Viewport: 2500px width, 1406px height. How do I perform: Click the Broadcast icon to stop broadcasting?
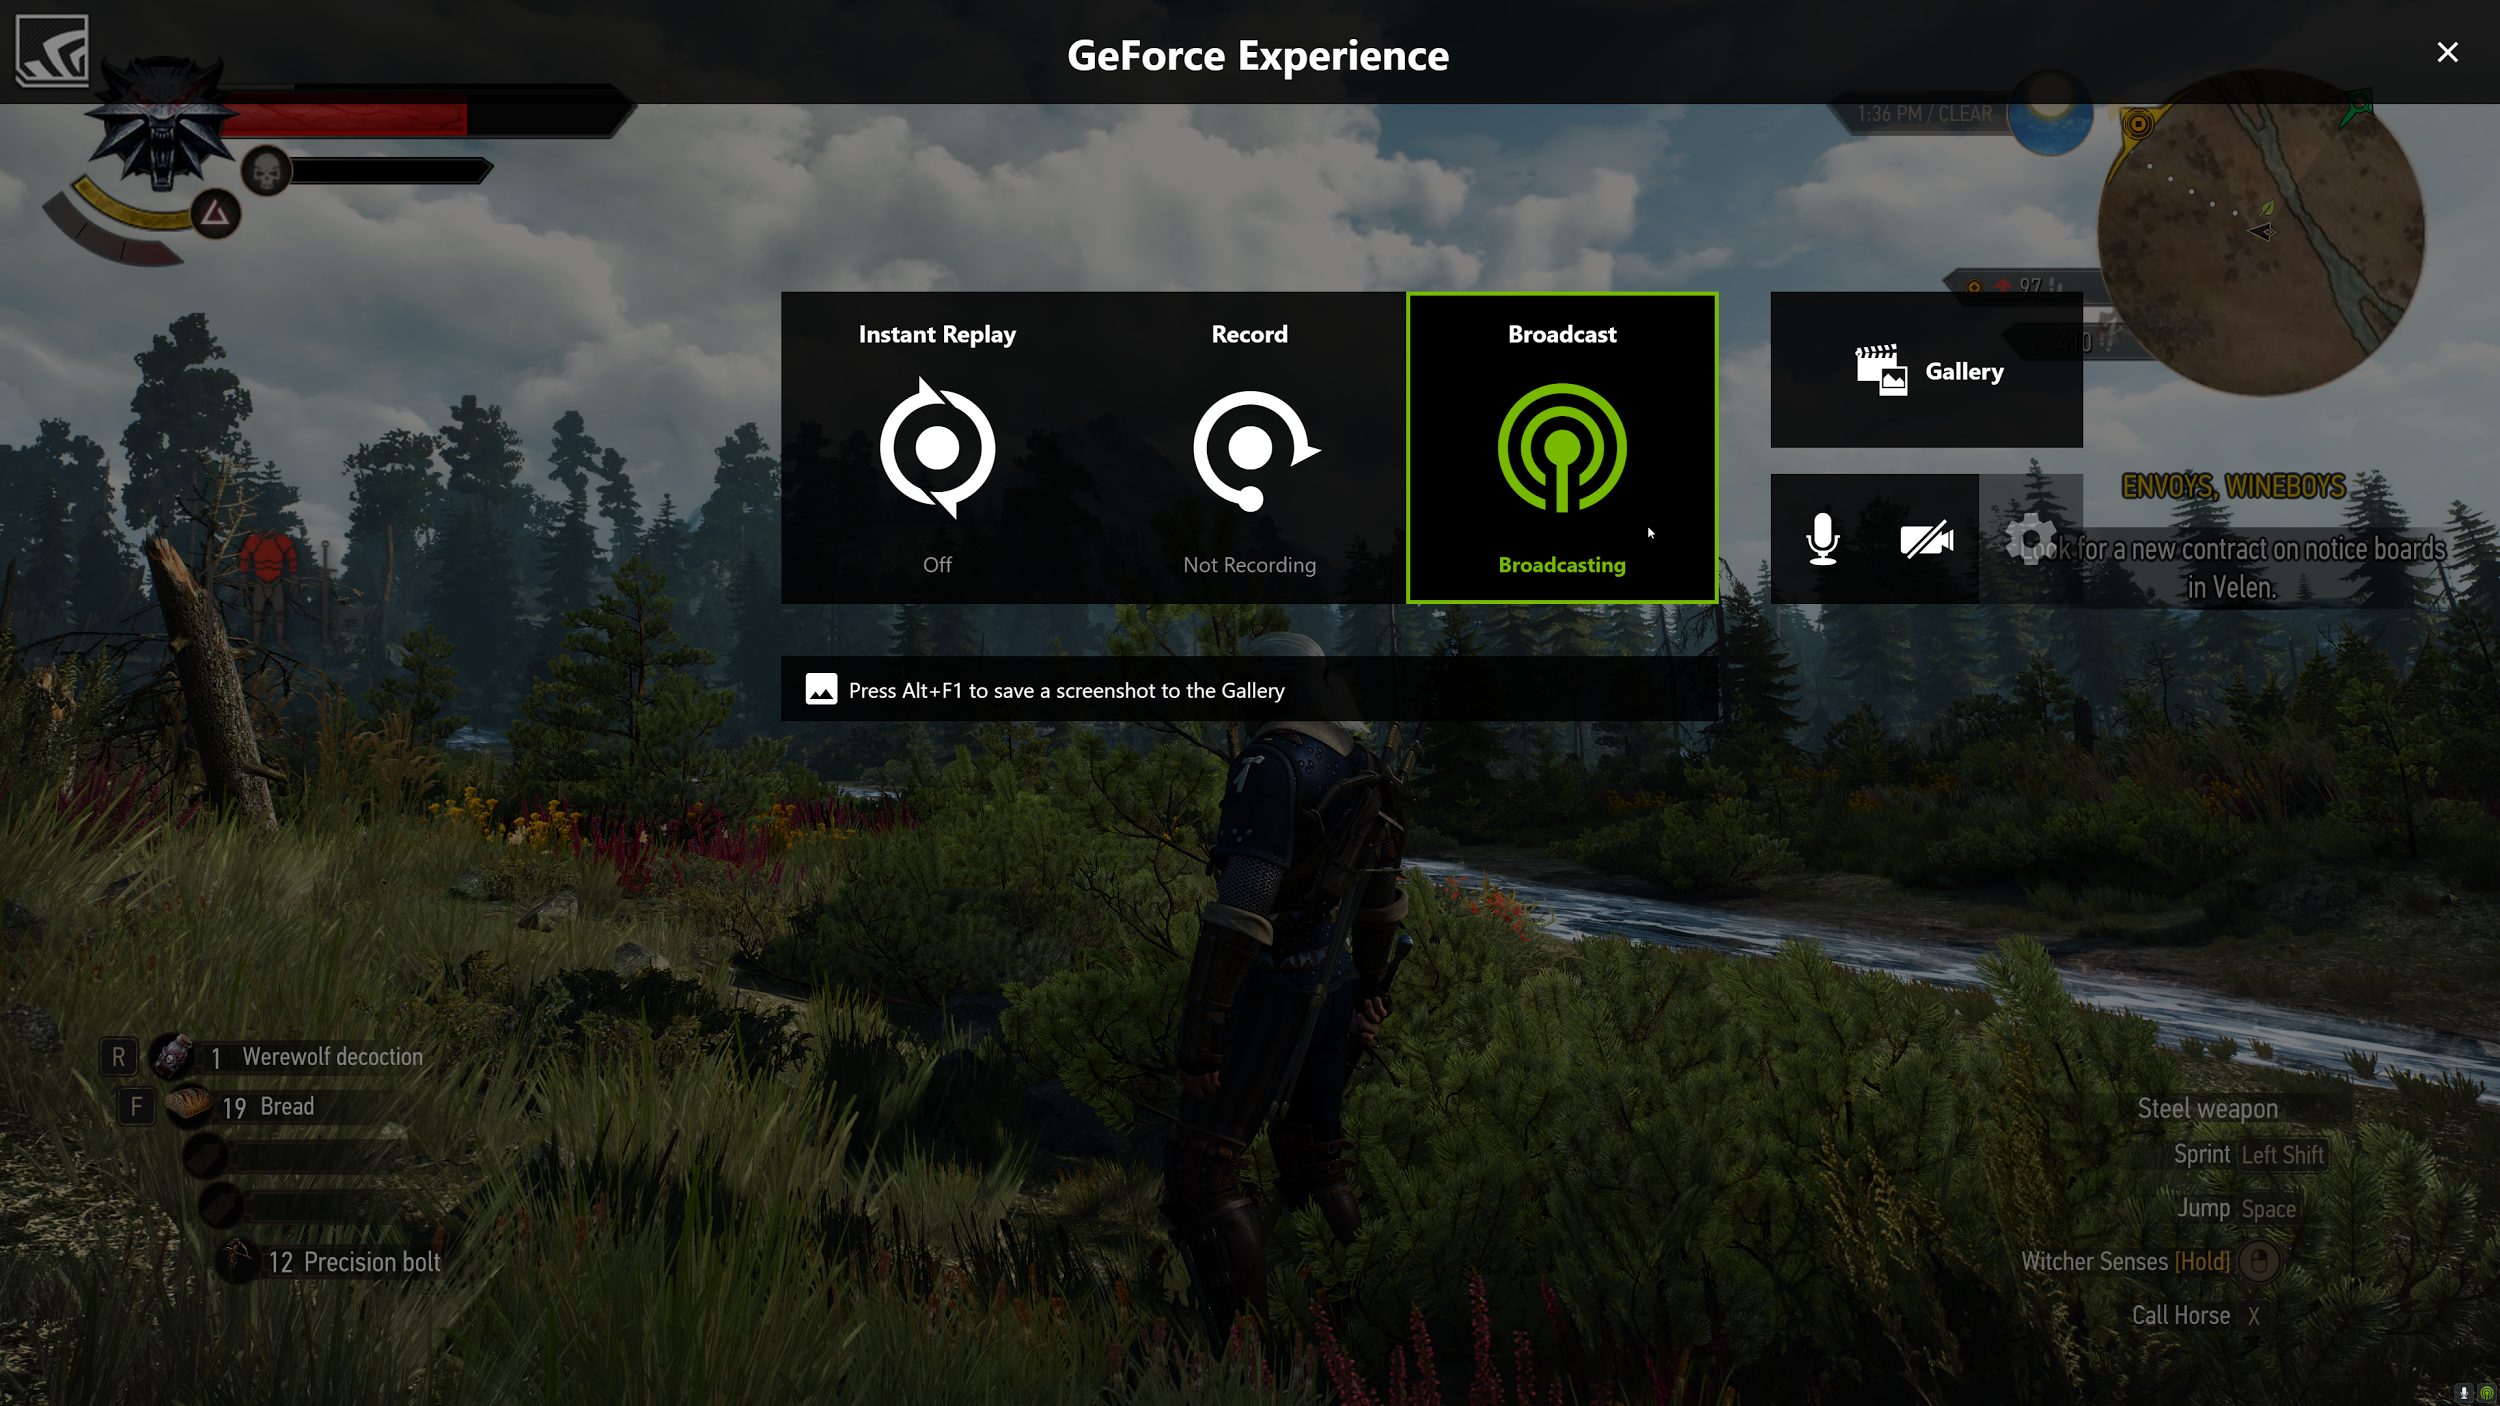pos(1562,450)
